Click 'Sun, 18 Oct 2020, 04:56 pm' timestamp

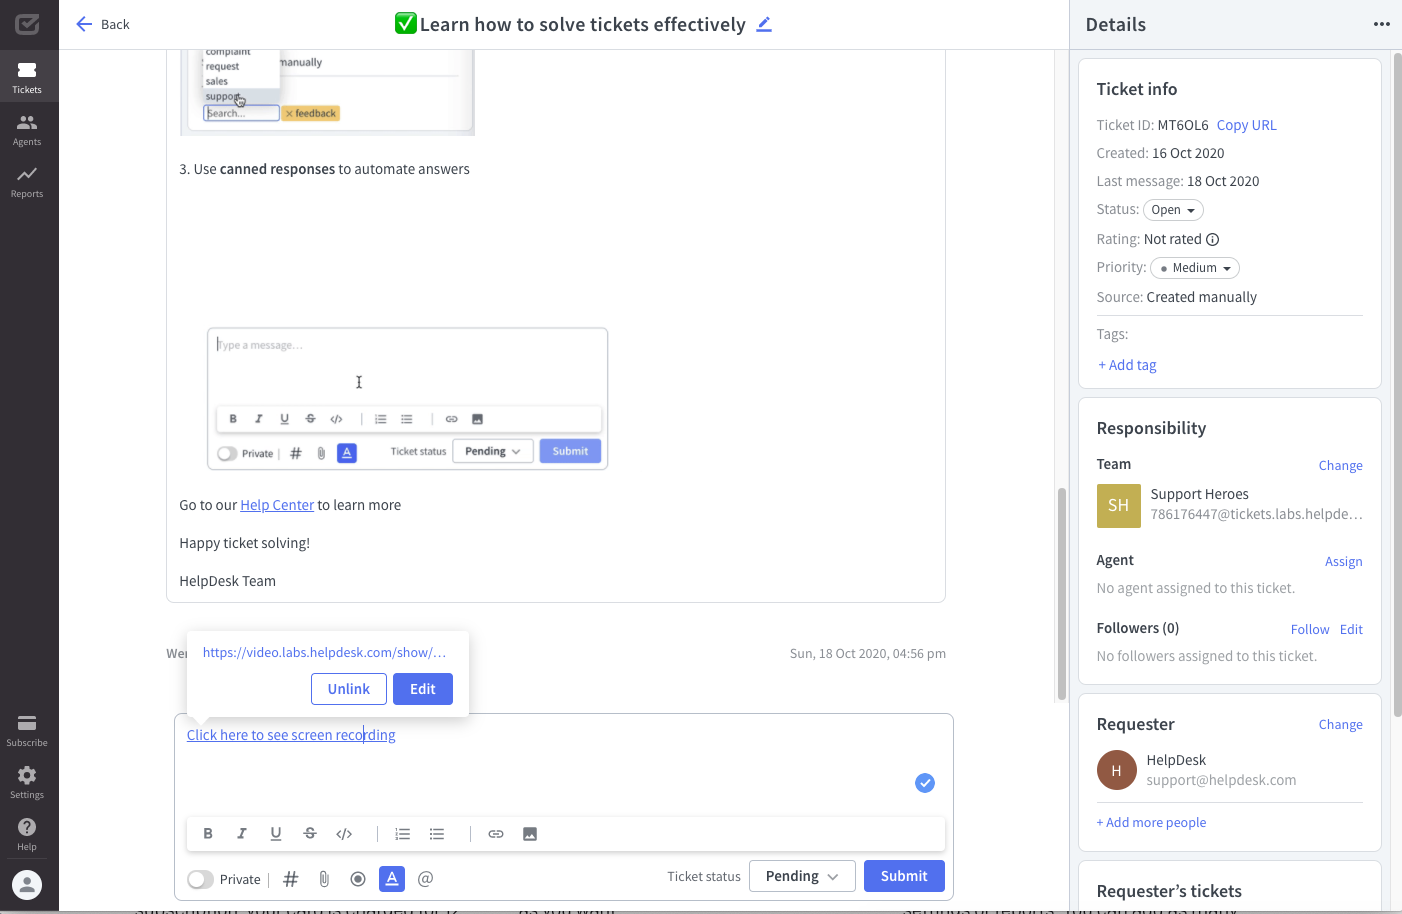(868, 653)
